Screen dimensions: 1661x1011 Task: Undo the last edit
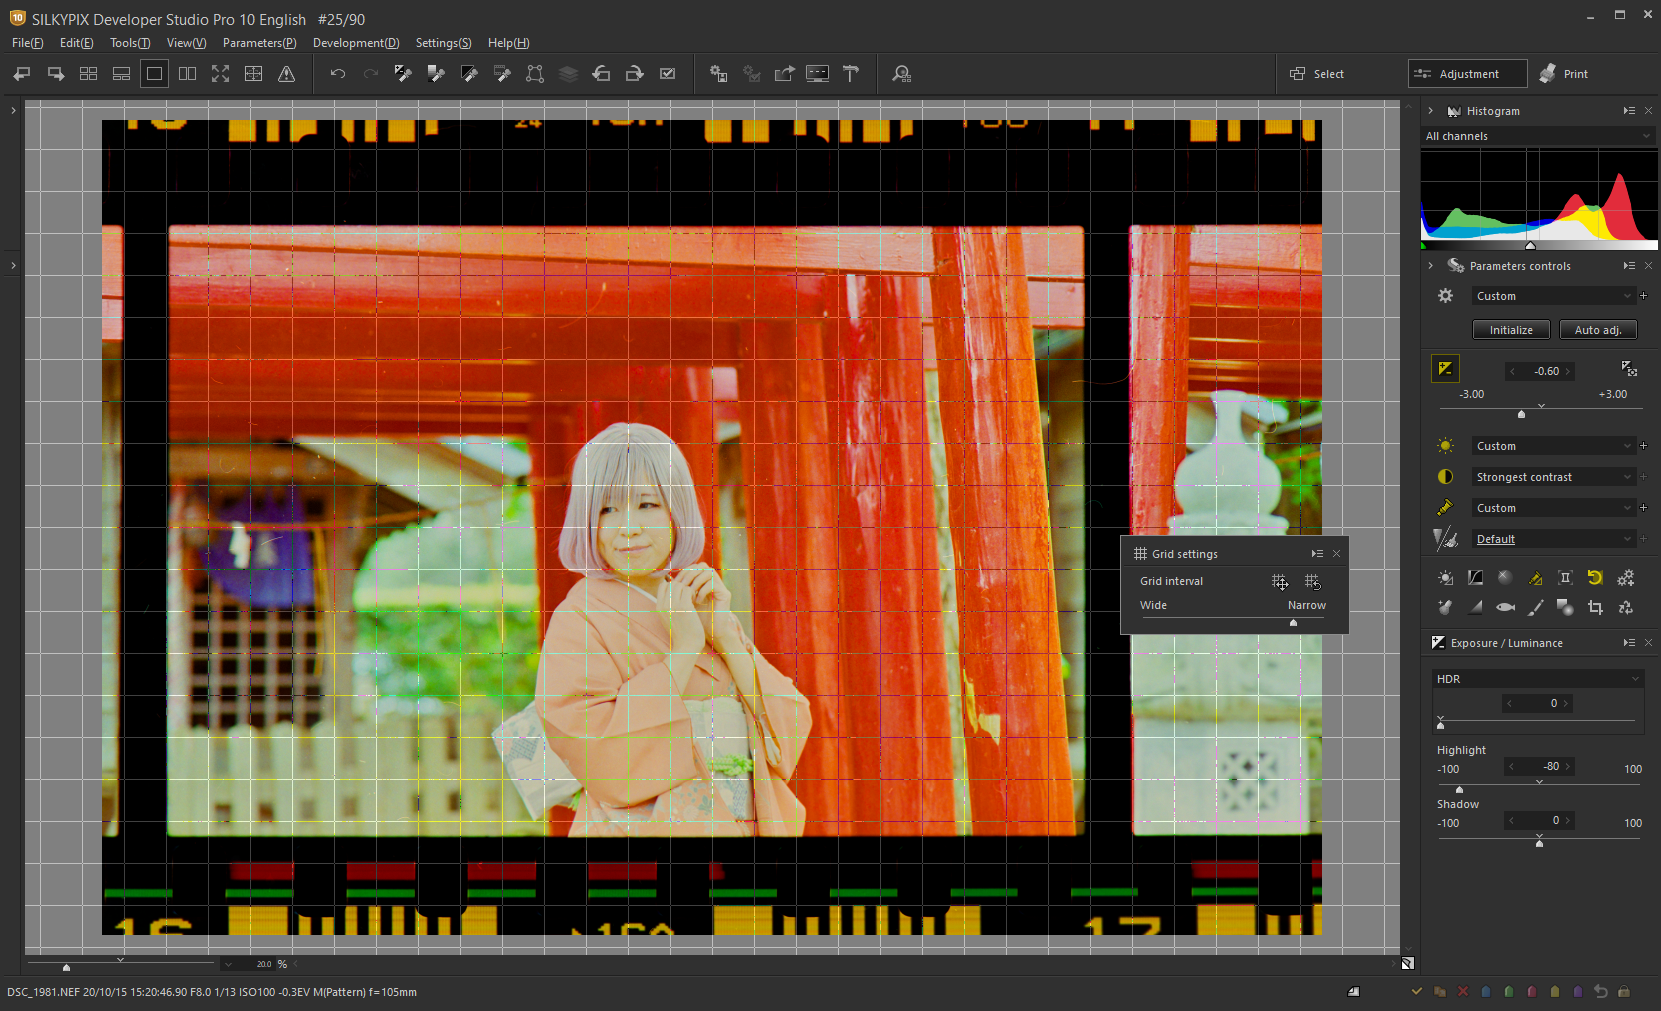pos(338,74)
